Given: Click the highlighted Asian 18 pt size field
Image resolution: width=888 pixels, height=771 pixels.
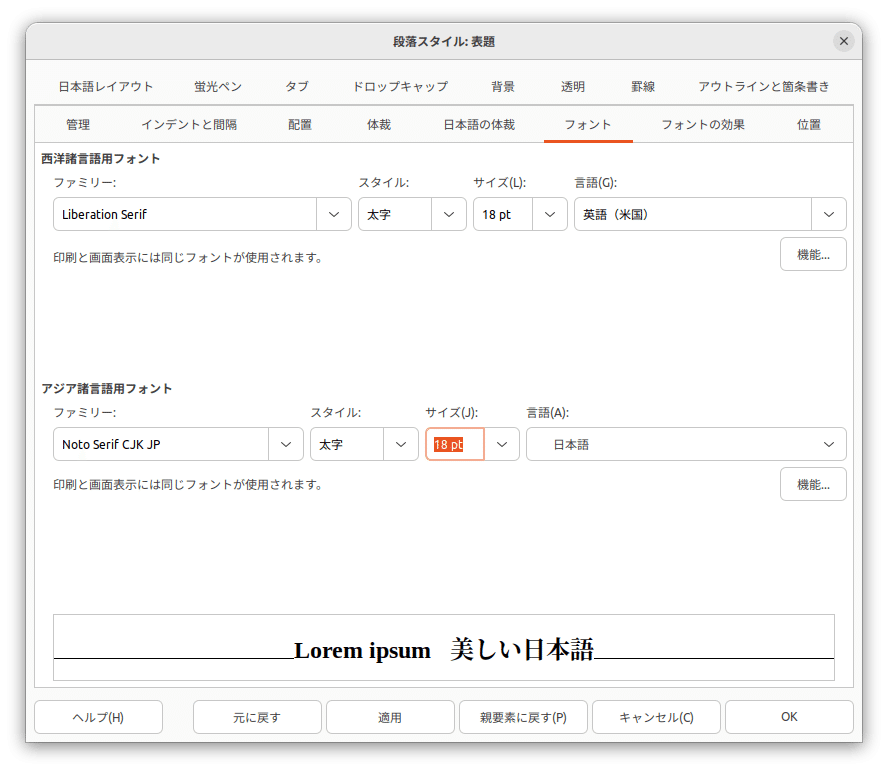Looking at the screenshot, I should [x=455, y=444].
